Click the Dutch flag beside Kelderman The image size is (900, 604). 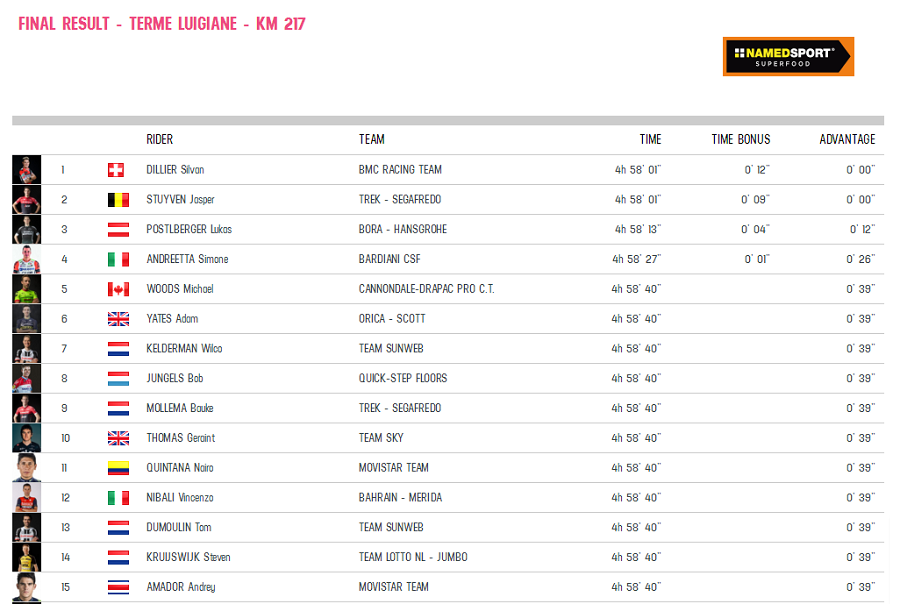[118, 349]
